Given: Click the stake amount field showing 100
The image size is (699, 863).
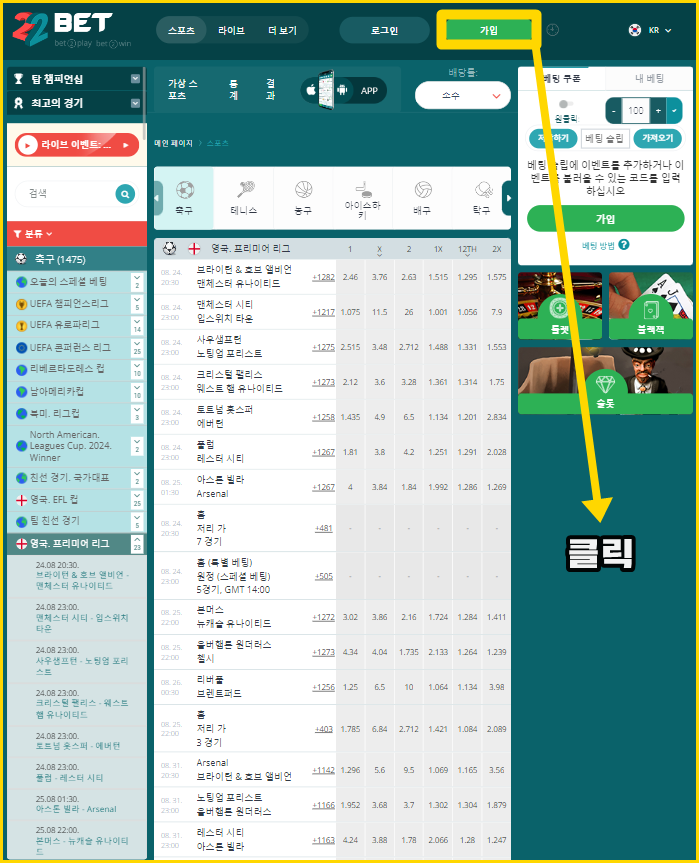Looking at the screenshot, I should pyautogui.click(x=636, y=111).
